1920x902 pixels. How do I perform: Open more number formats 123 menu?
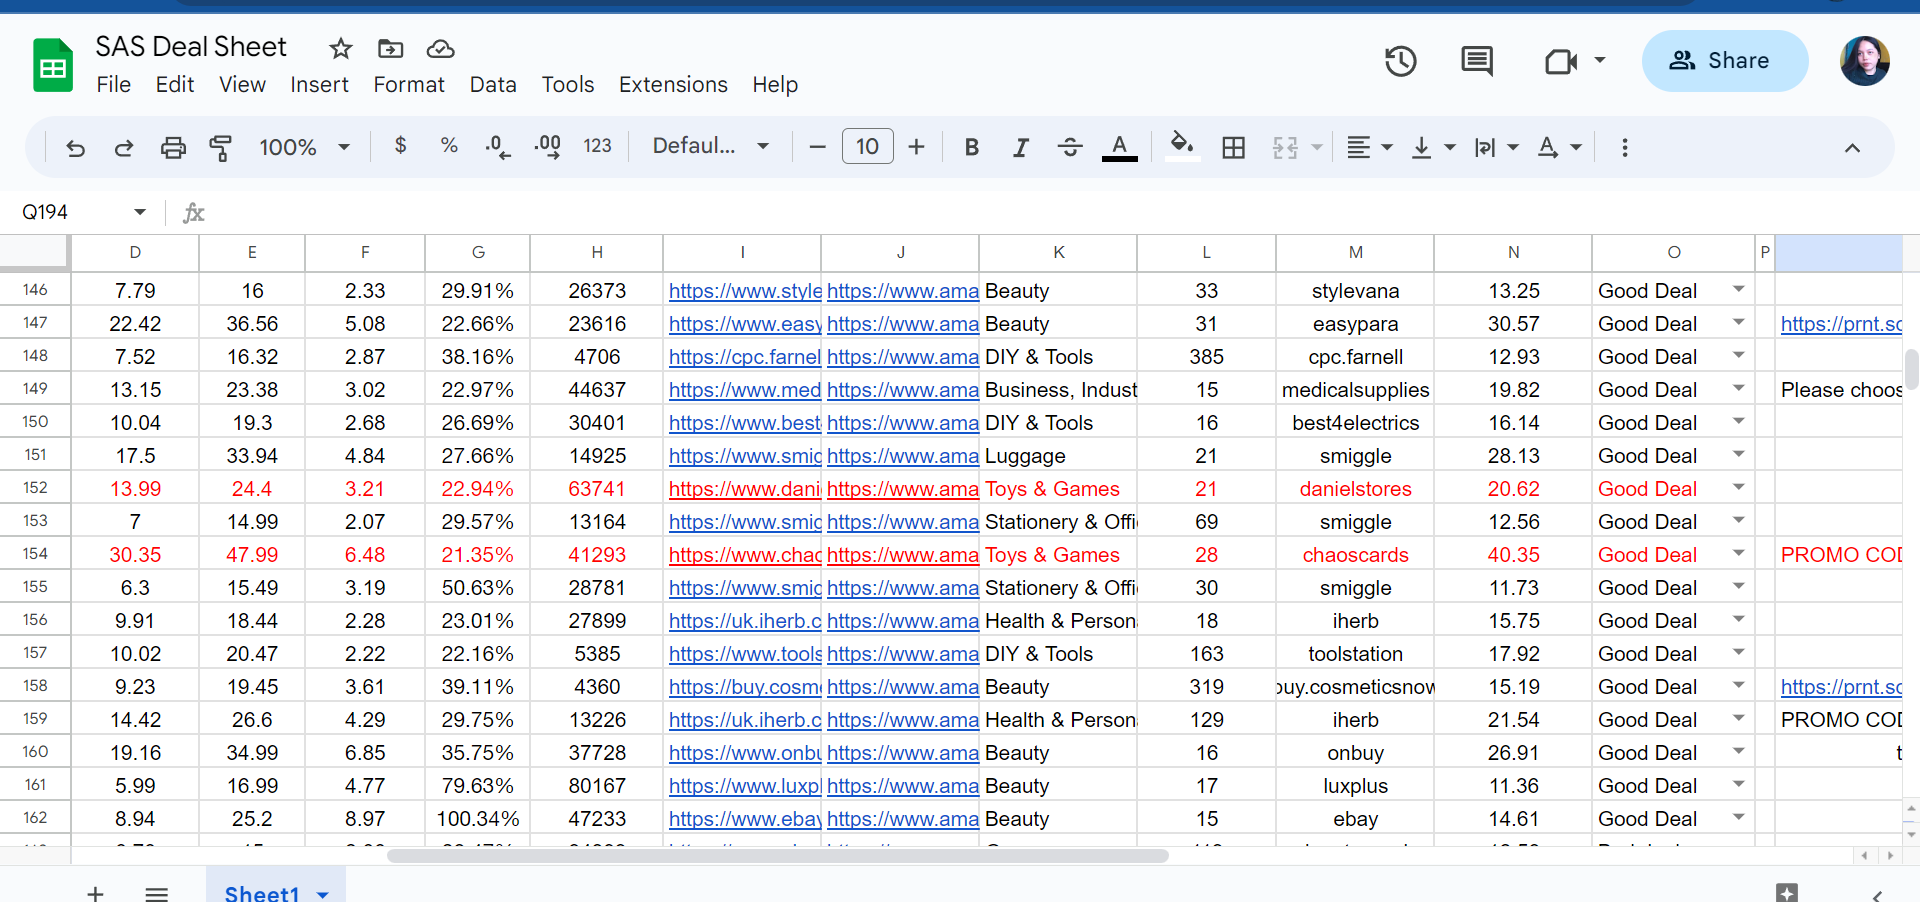[597, 146]
